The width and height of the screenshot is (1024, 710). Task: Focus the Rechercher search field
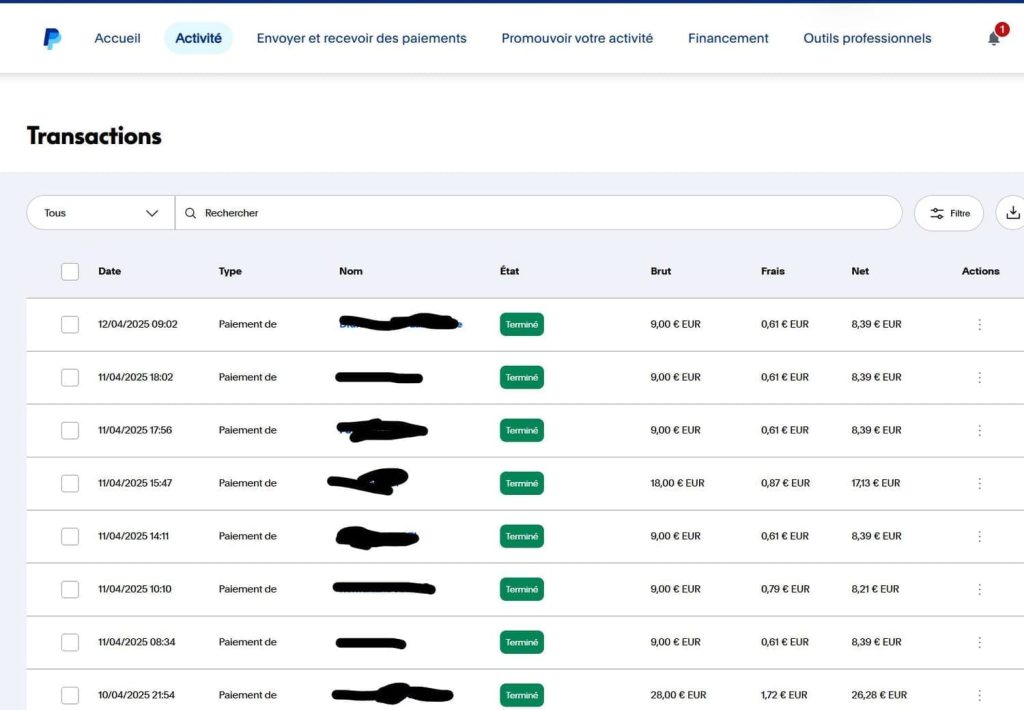point(540,213)
